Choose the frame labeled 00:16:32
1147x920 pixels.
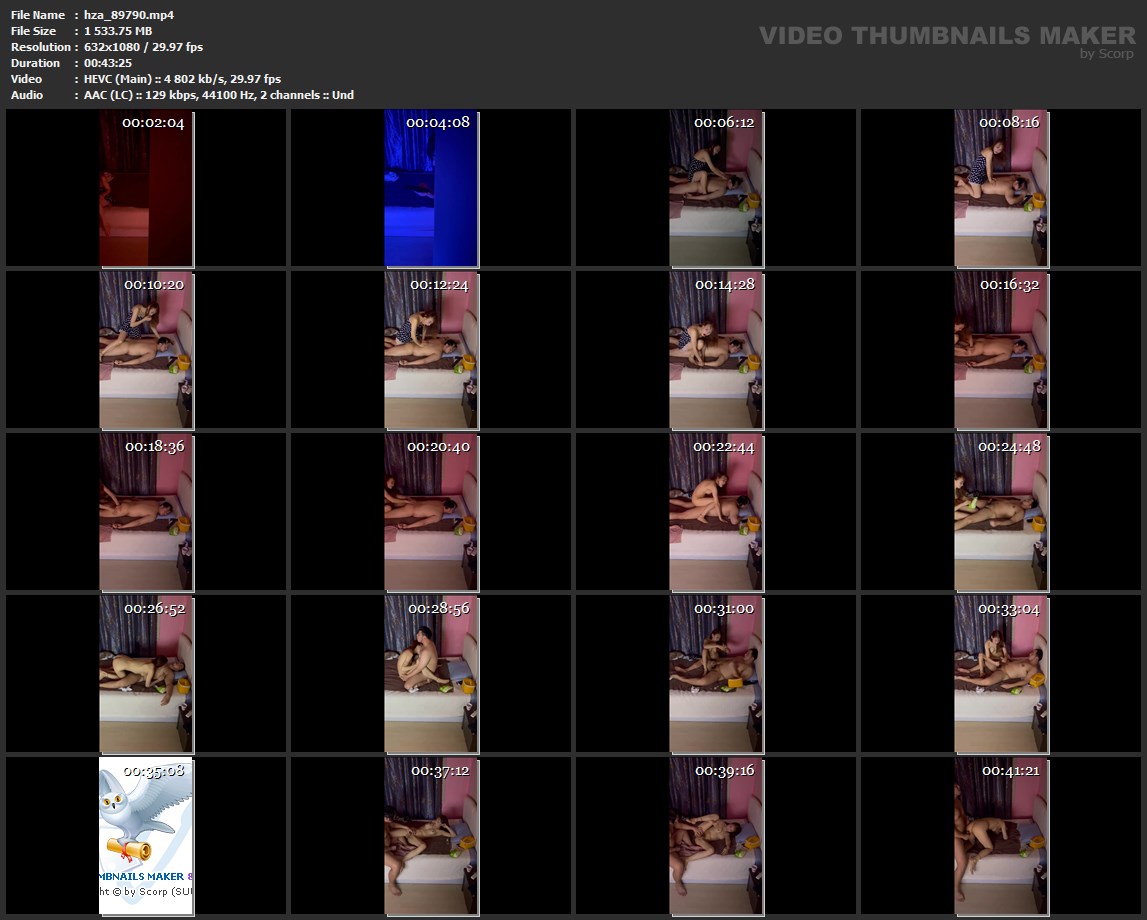1001,350
